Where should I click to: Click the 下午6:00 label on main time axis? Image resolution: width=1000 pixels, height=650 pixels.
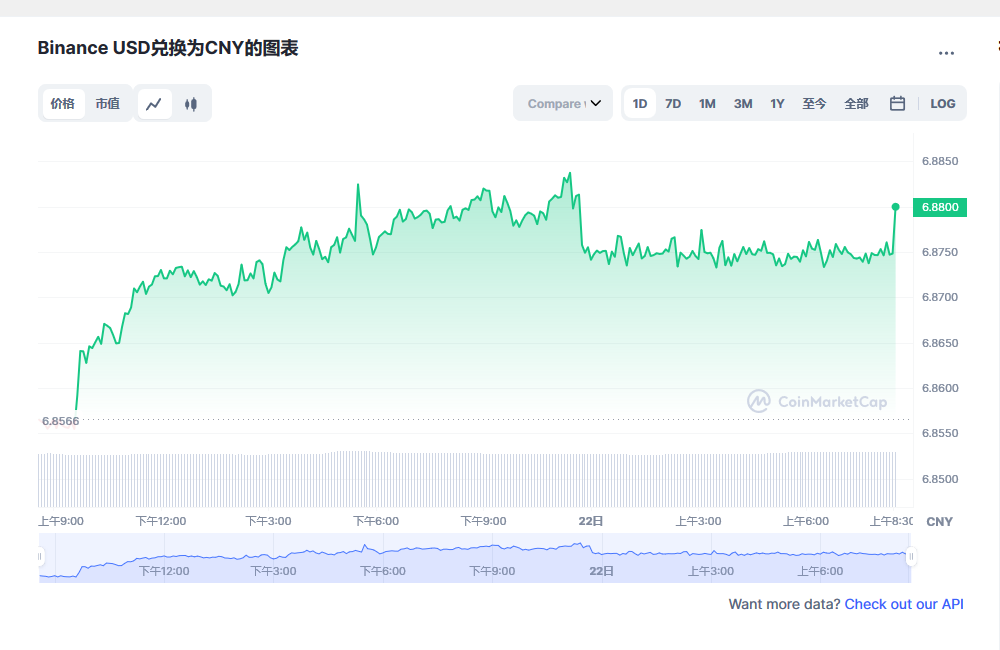tap(376, 521)
